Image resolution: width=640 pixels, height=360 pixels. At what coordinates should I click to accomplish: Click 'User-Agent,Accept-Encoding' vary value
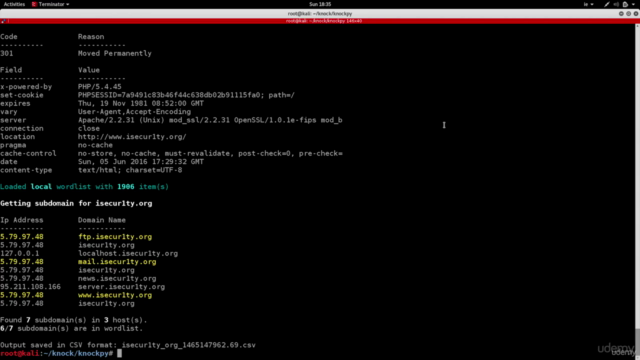tap(134, 112)
